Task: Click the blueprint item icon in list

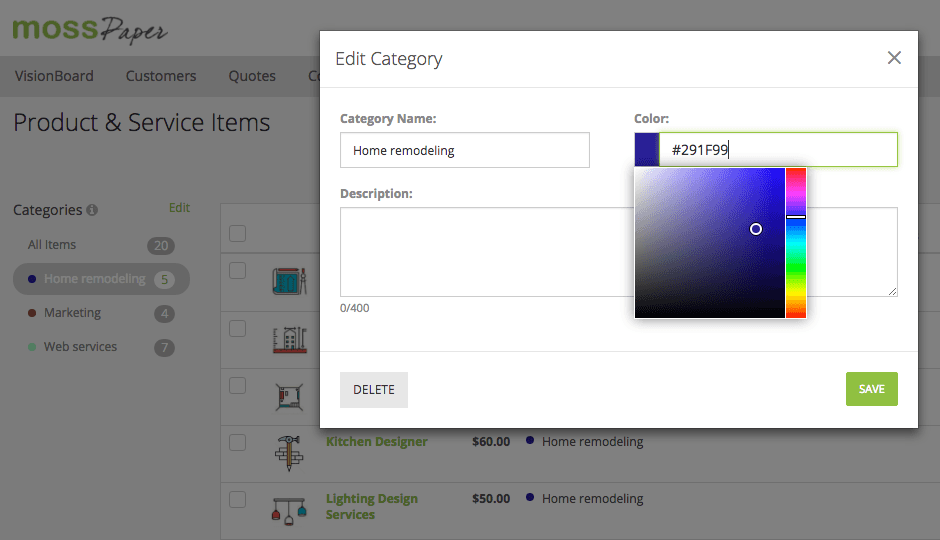Action: pyautogui.click(x=288, y=281)
